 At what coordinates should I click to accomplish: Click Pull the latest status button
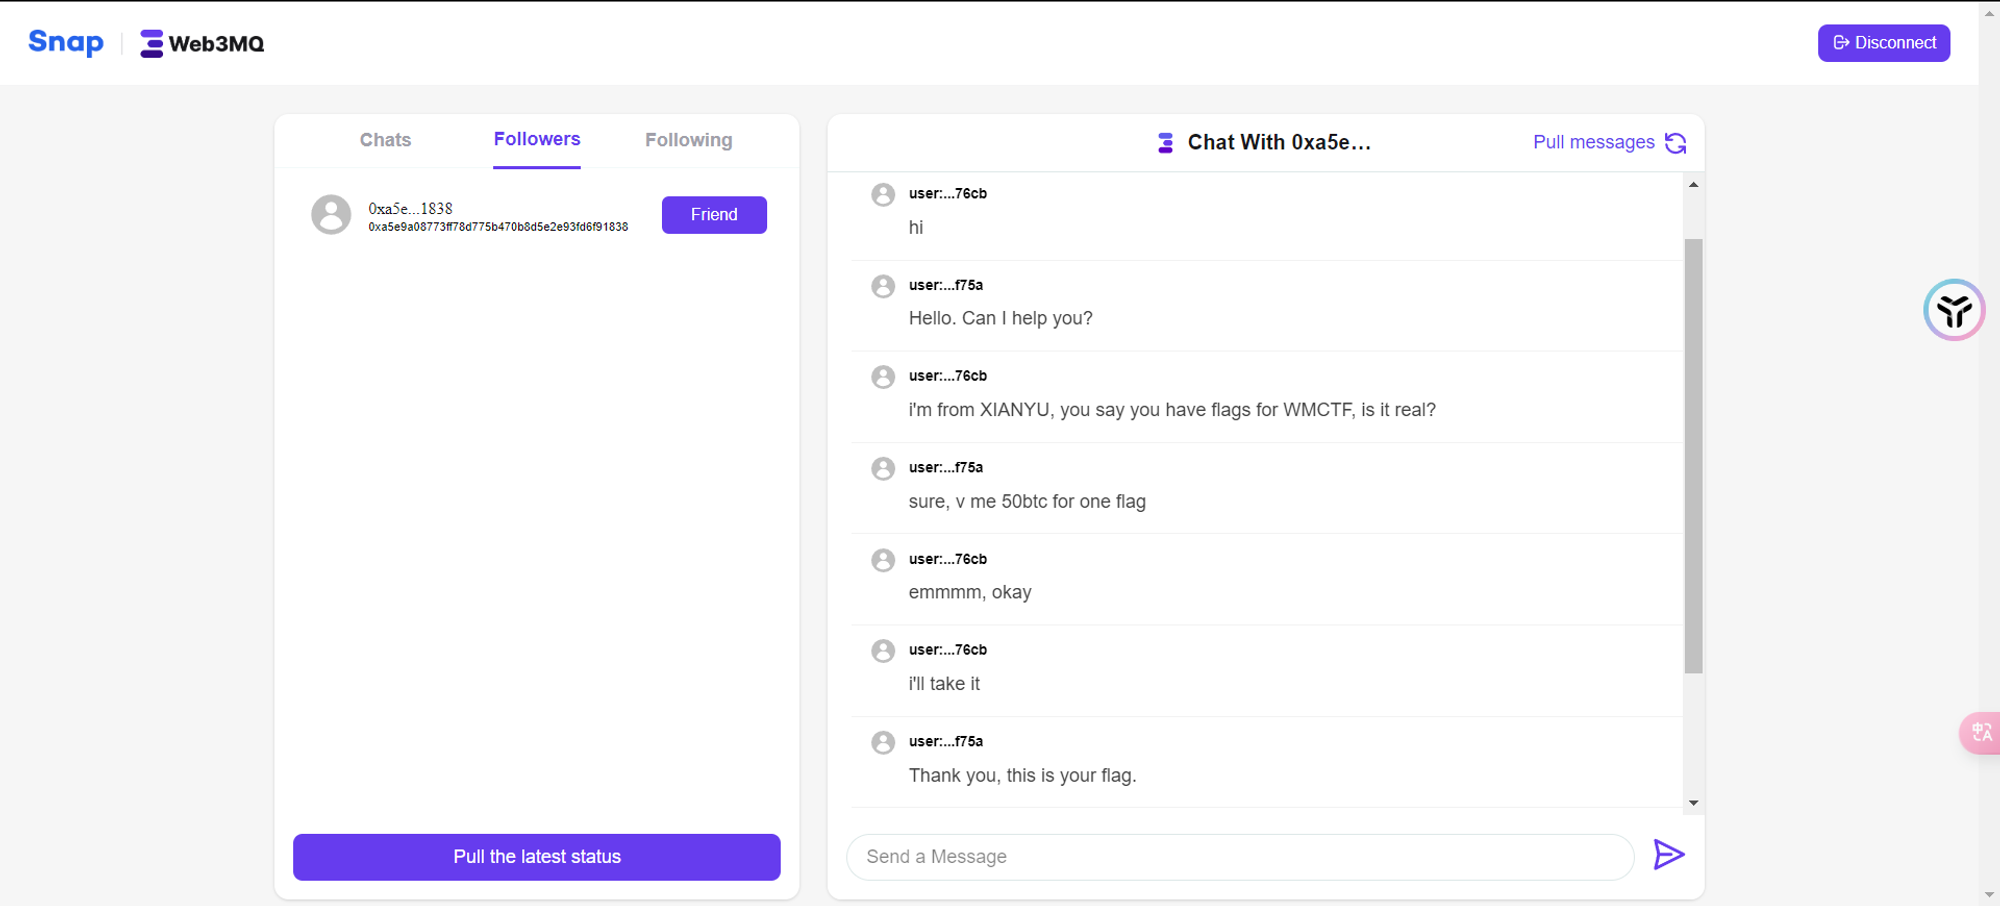(537, 857)
